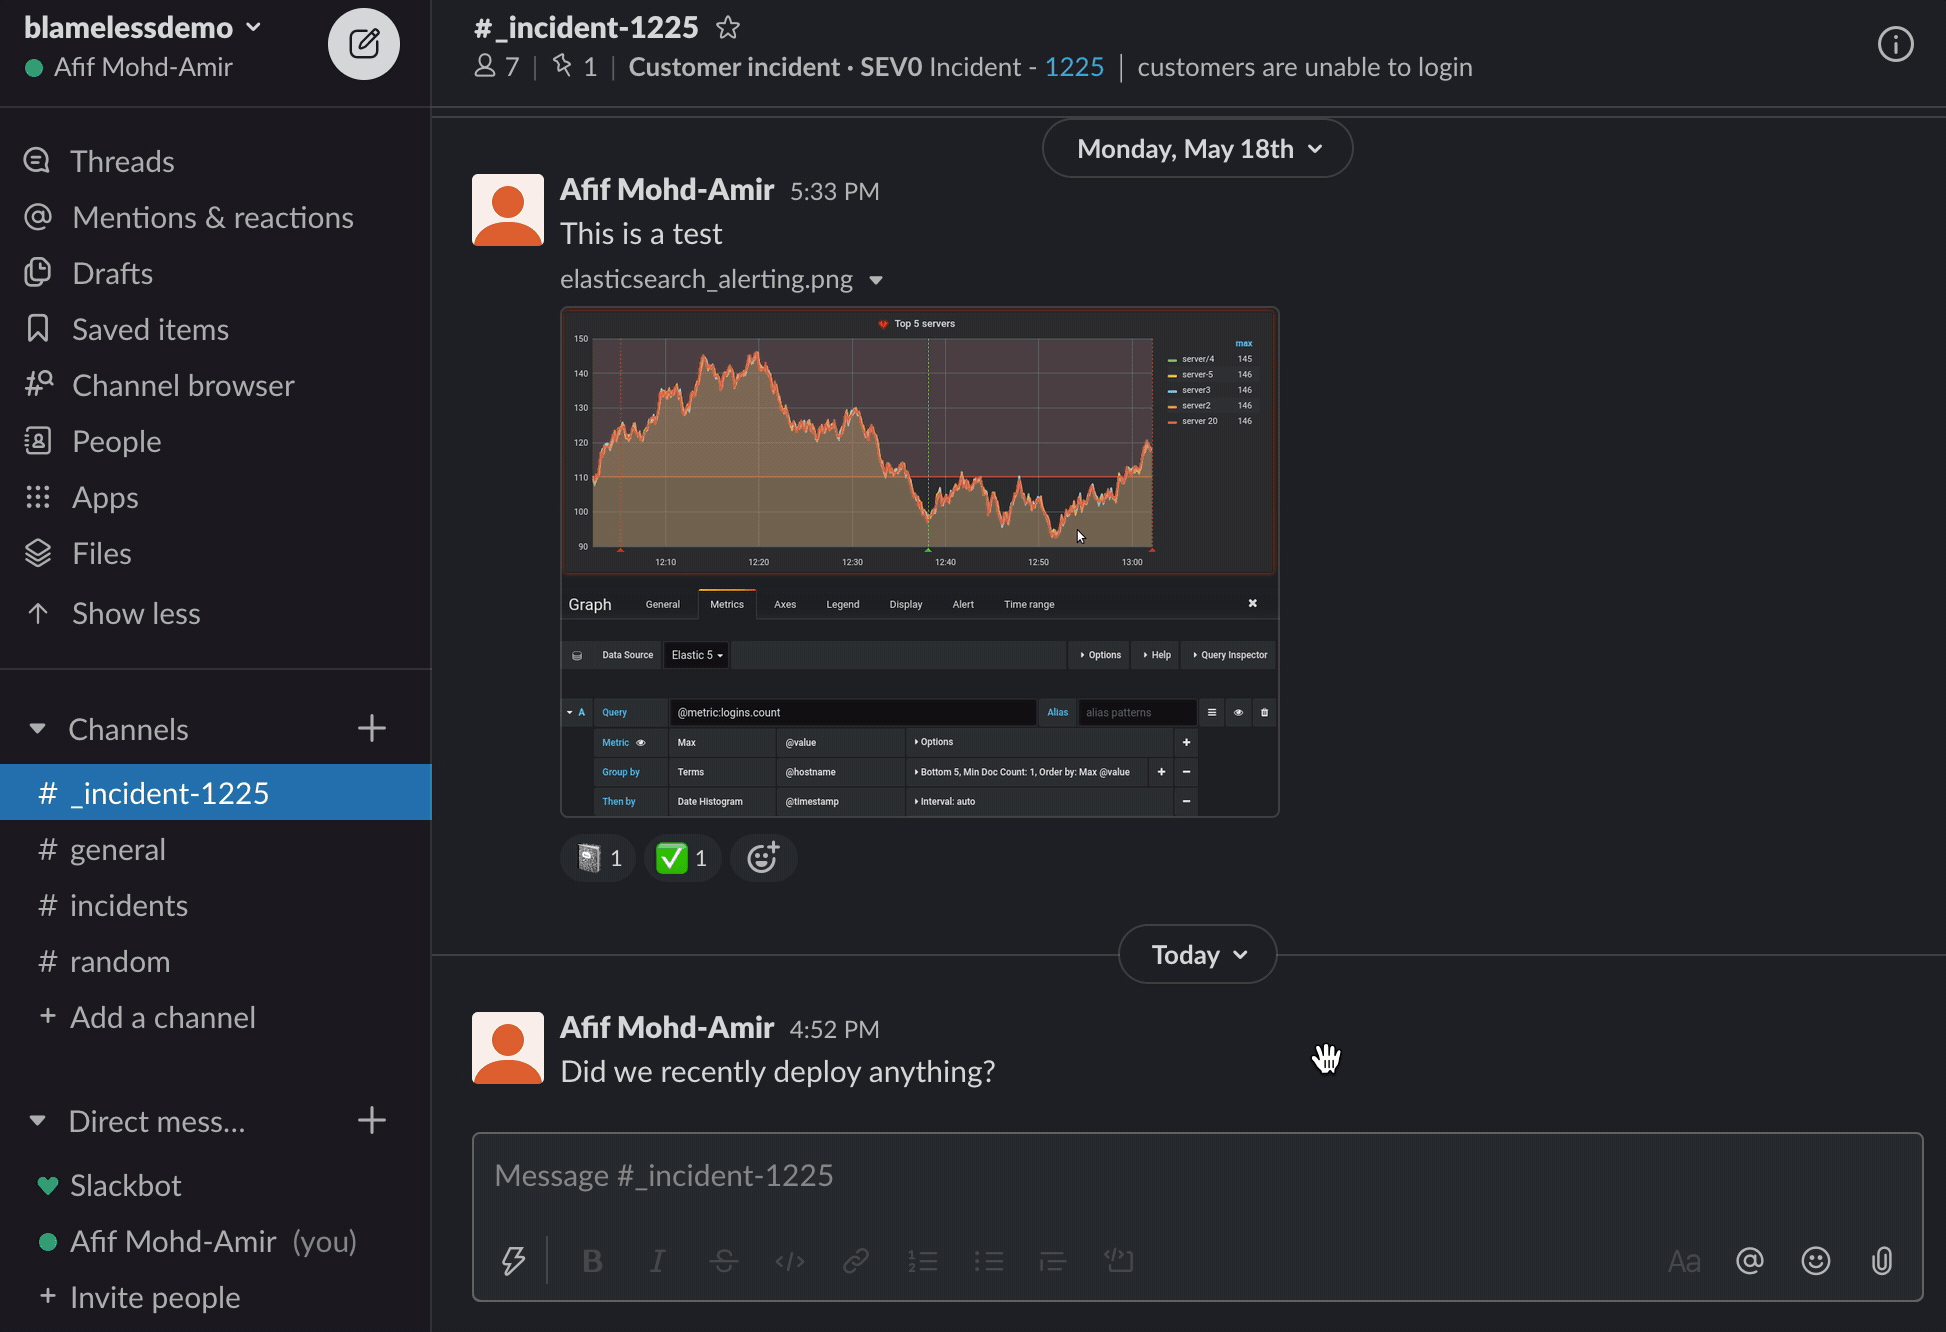This screenshot has height=1332, width=1946.
Task: Click plus icon next to Direct messages
Action: pos(372,1120)
